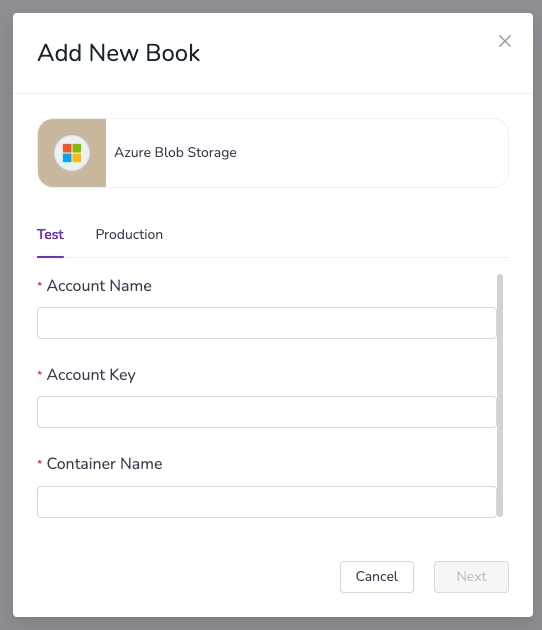Close the Add New Book dialog
Screen dimensions: 542x630
(x=505, y=41)
